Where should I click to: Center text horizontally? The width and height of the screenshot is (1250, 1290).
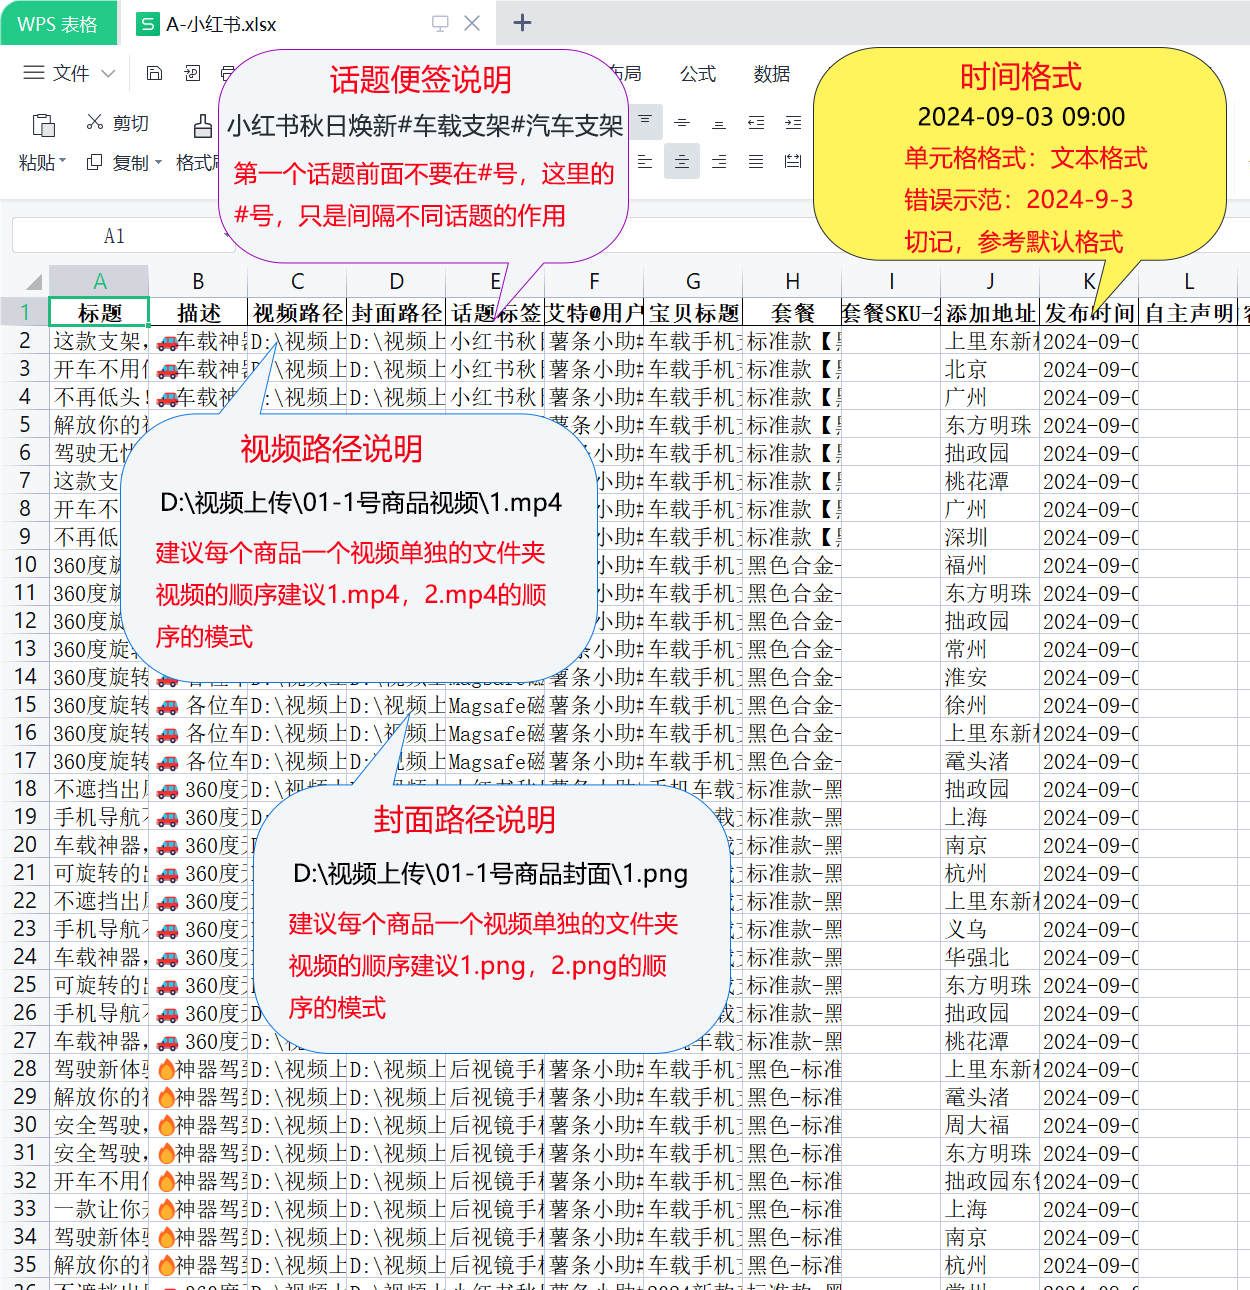coord(682,161)
